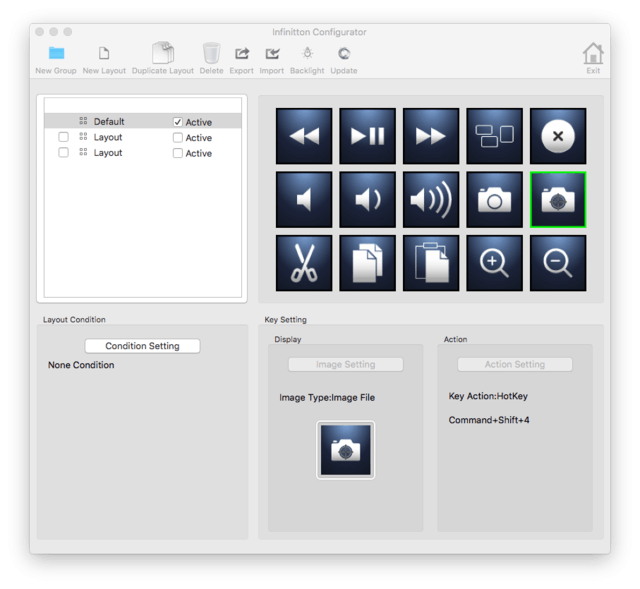Click the Import toolbar icon

[272, 53]
